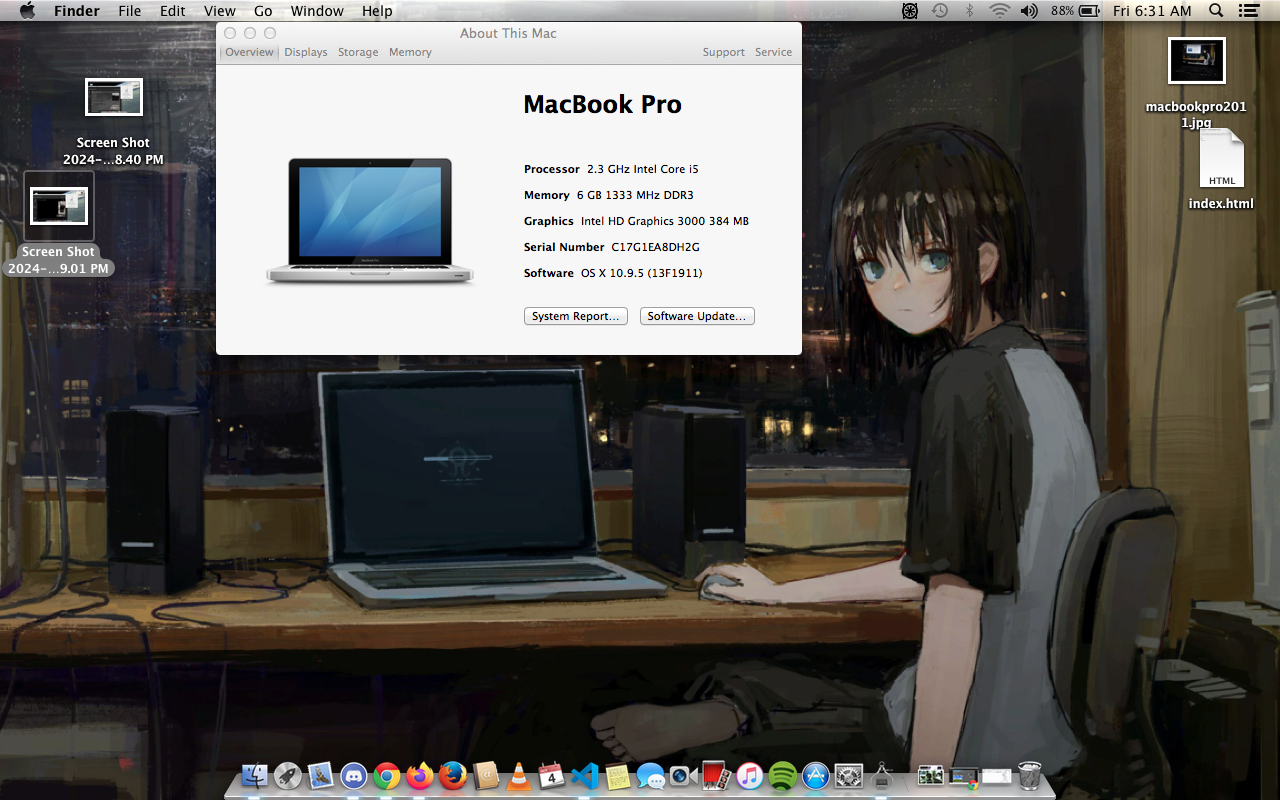Click the fan control menu bar icon
The image size is (1280, 800).
click(x=910, y=11)
